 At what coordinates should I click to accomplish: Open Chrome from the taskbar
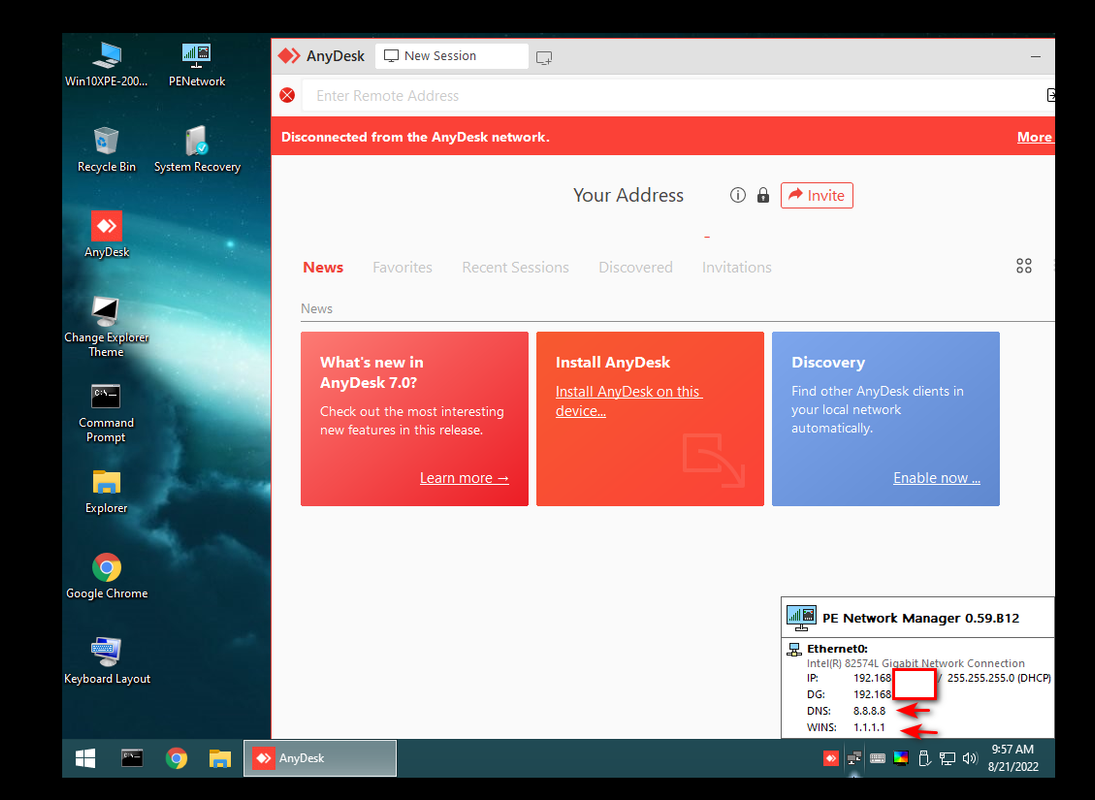click(x=176, y=758)
